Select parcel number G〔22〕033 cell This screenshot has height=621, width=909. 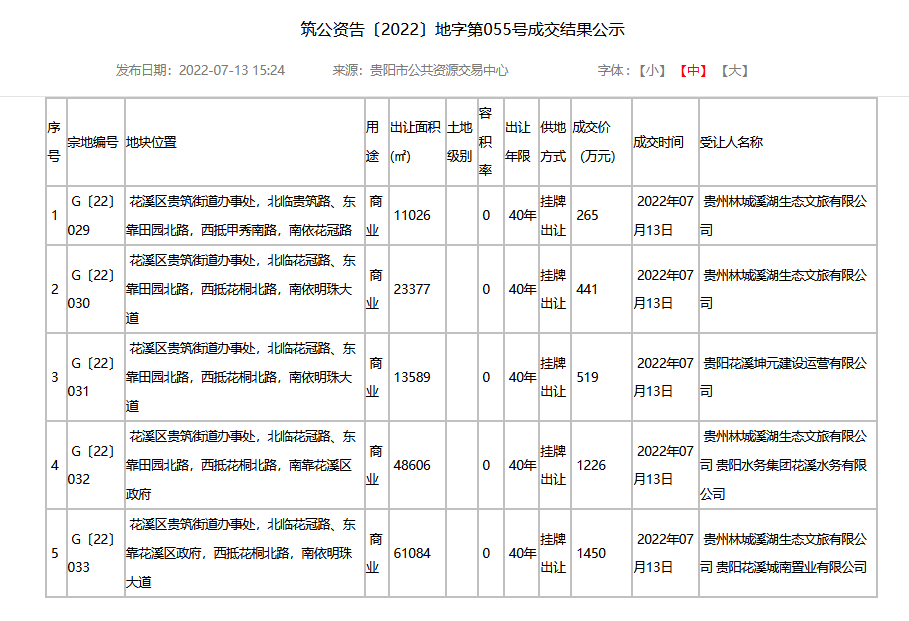[x=93, y=553]
